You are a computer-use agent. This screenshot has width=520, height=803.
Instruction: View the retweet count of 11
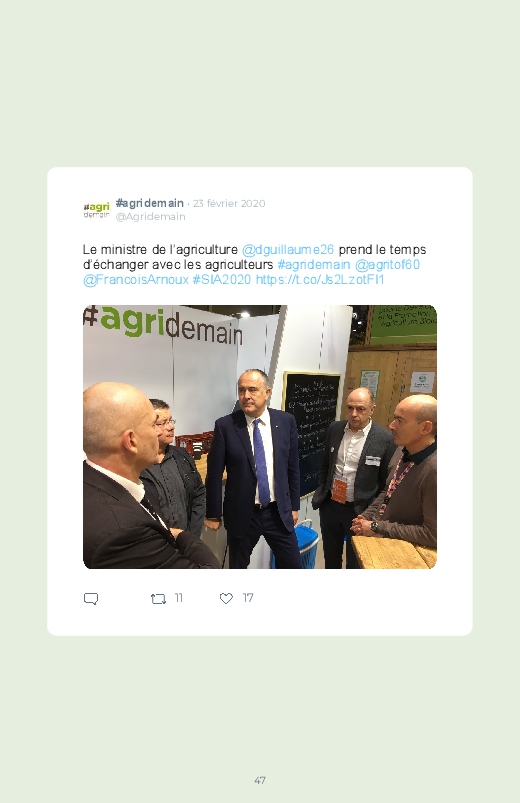pyautogui.click(x=178, y=598)
